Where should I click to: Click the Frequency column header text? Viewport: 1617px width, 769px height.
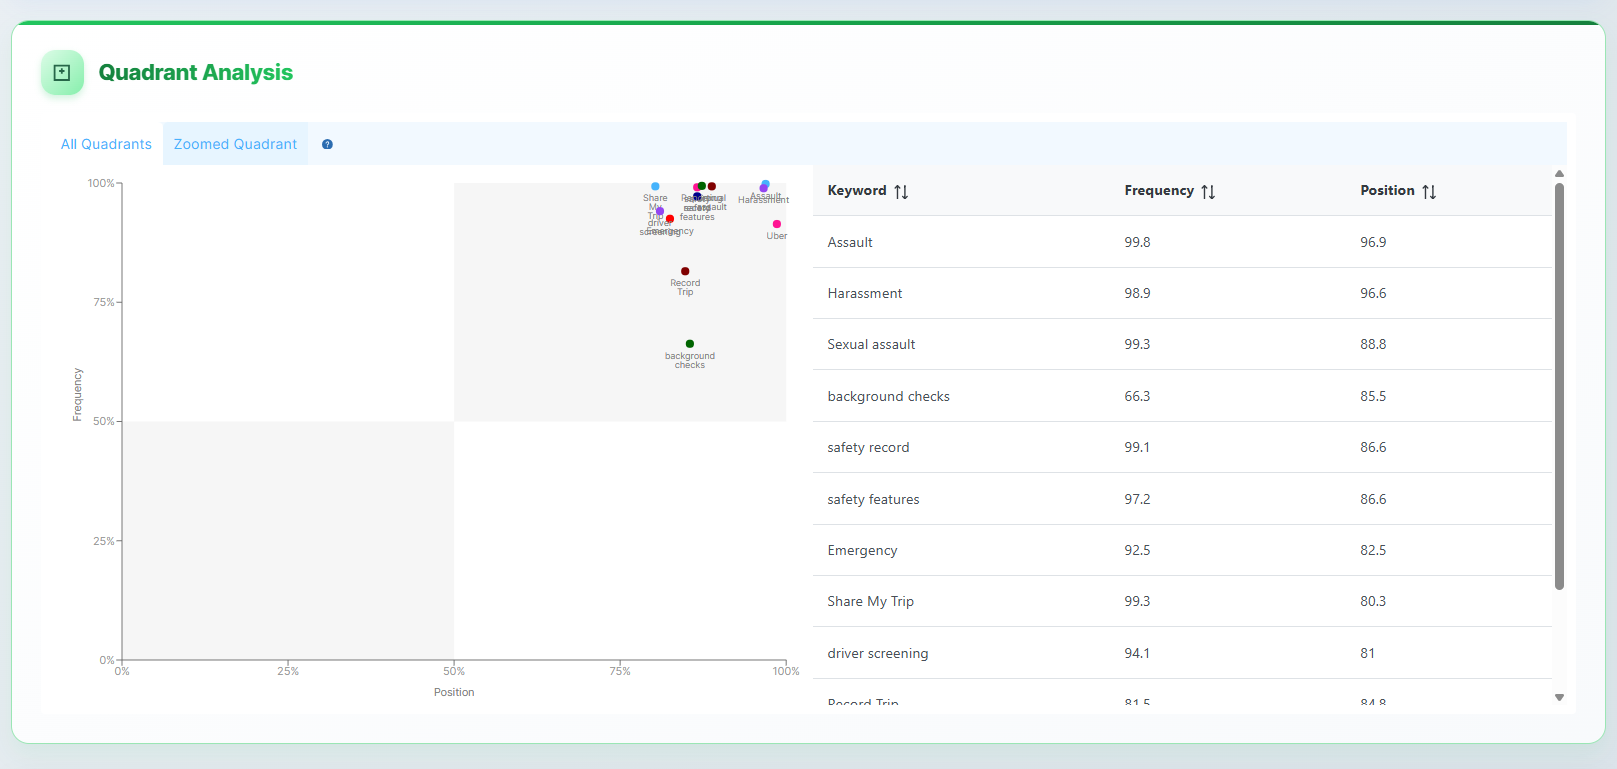pyautogui.click(x=1159, y=190)
